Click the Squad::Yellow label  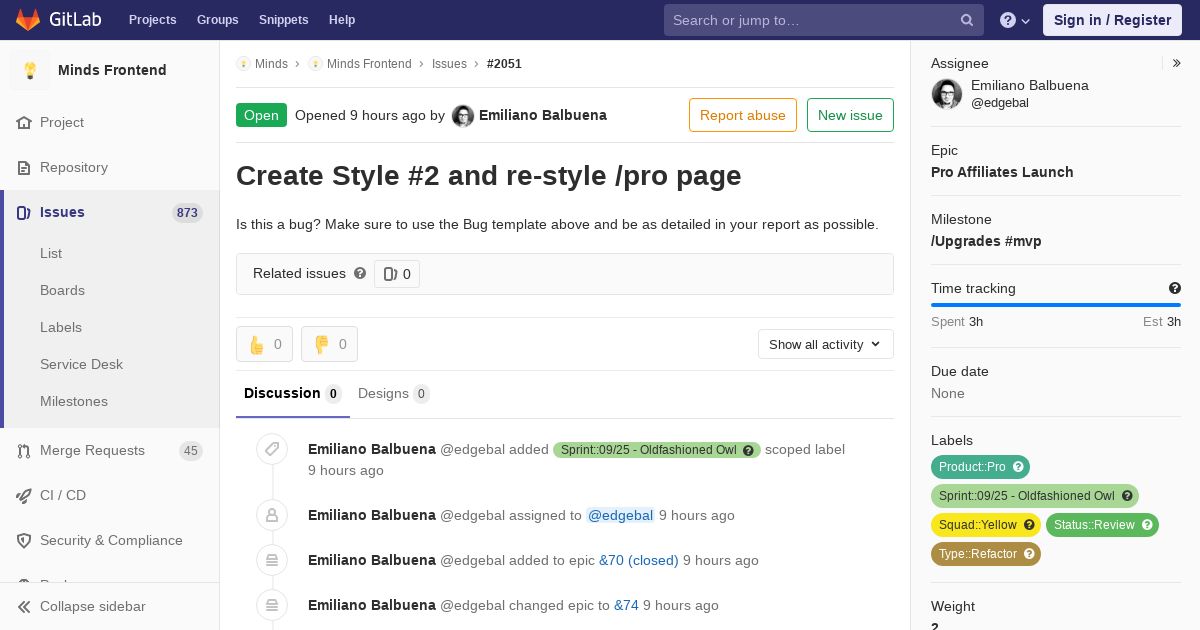tap(986, 525)
